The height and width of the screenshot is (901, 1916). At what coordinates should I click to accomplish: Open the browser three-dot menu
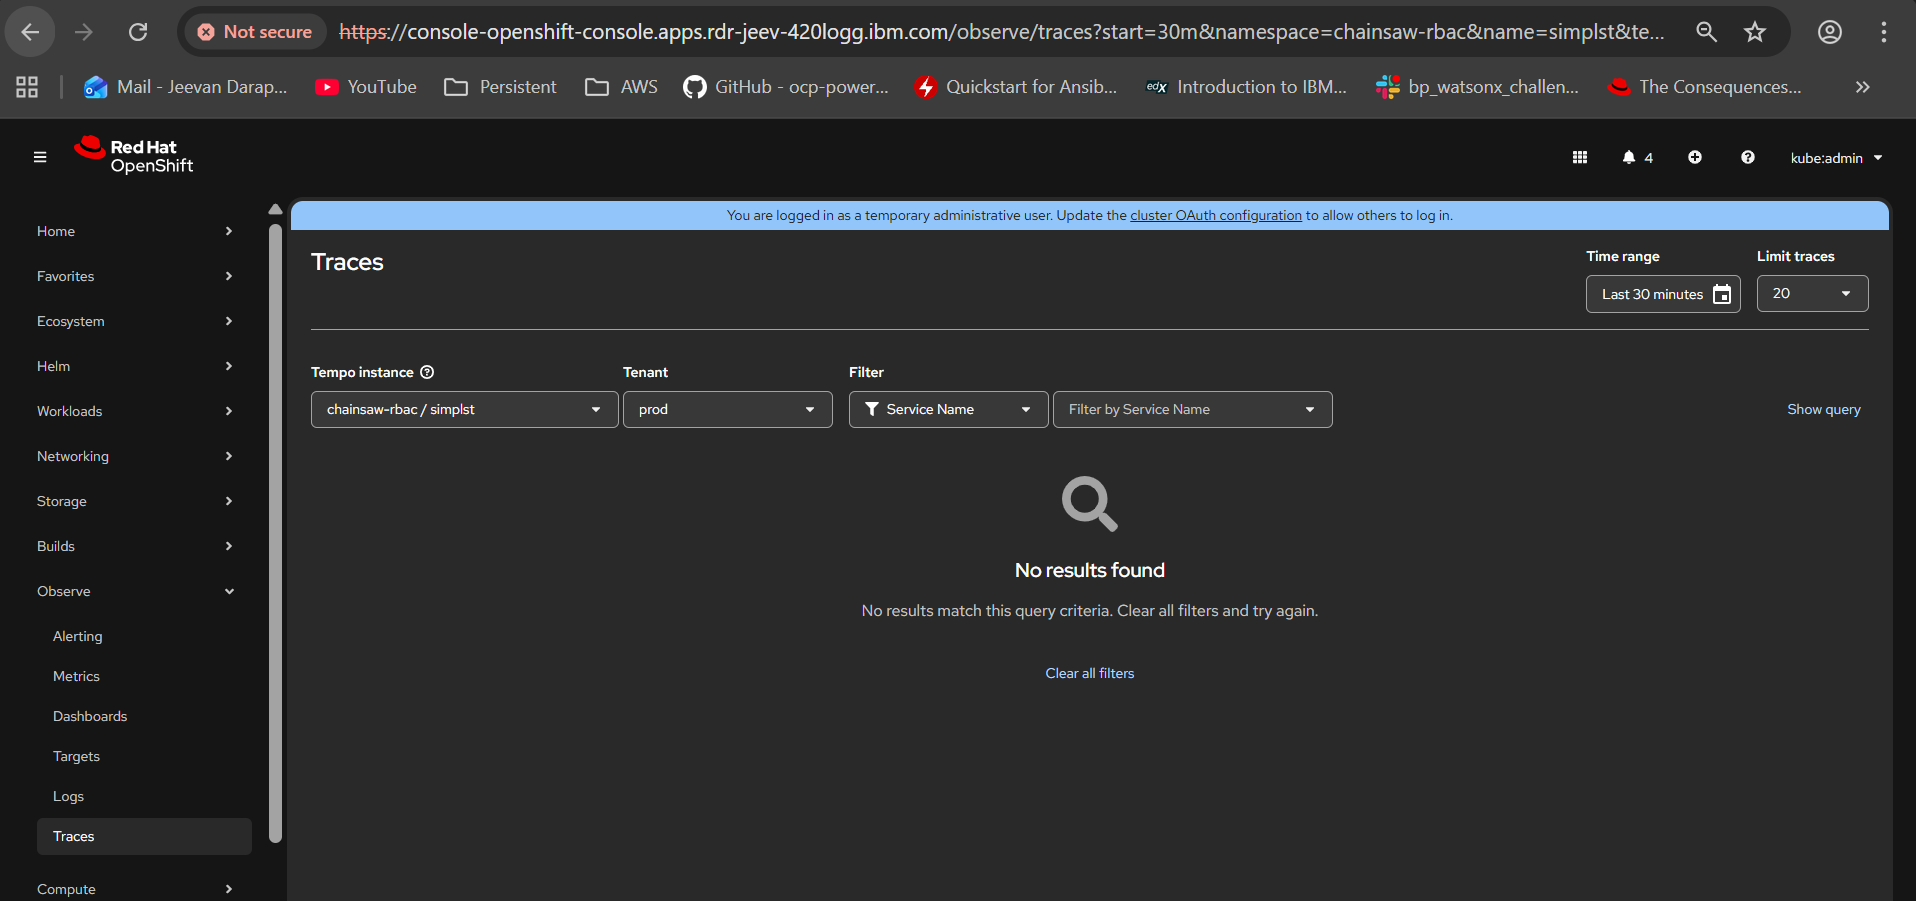point(1884,32)
